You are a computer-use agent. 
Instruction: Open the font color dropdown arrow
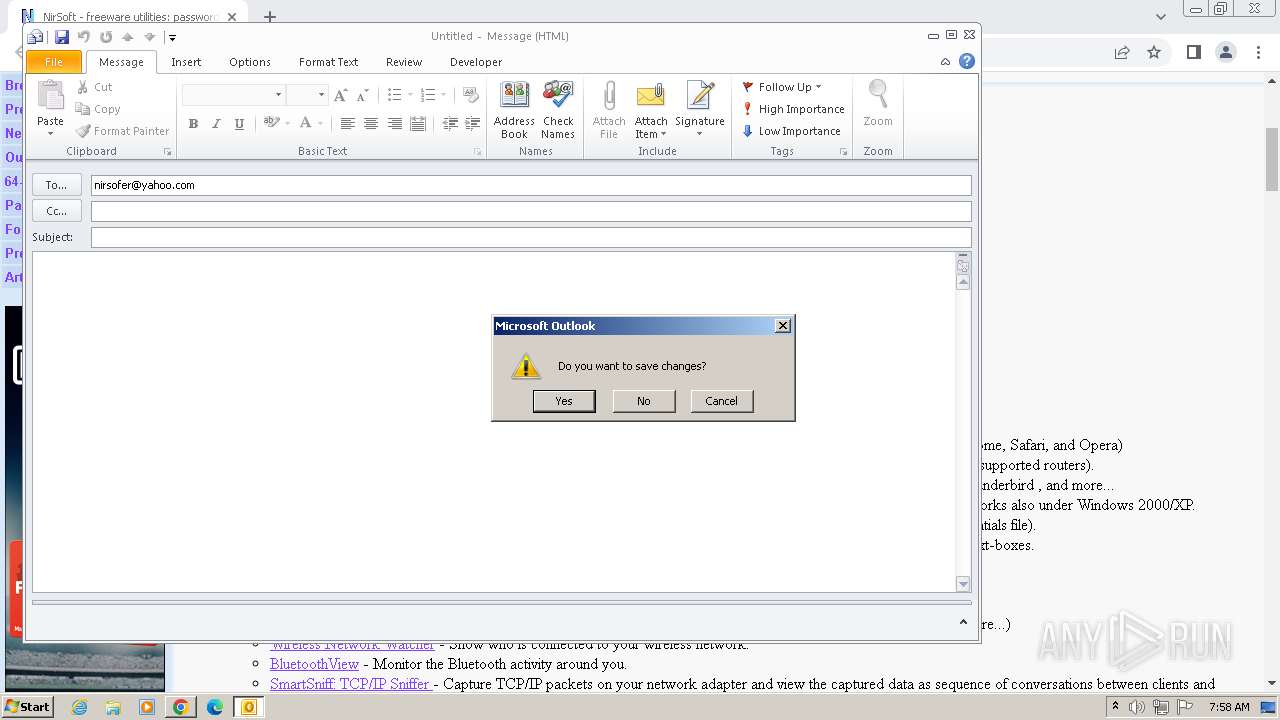click(320, 124)
